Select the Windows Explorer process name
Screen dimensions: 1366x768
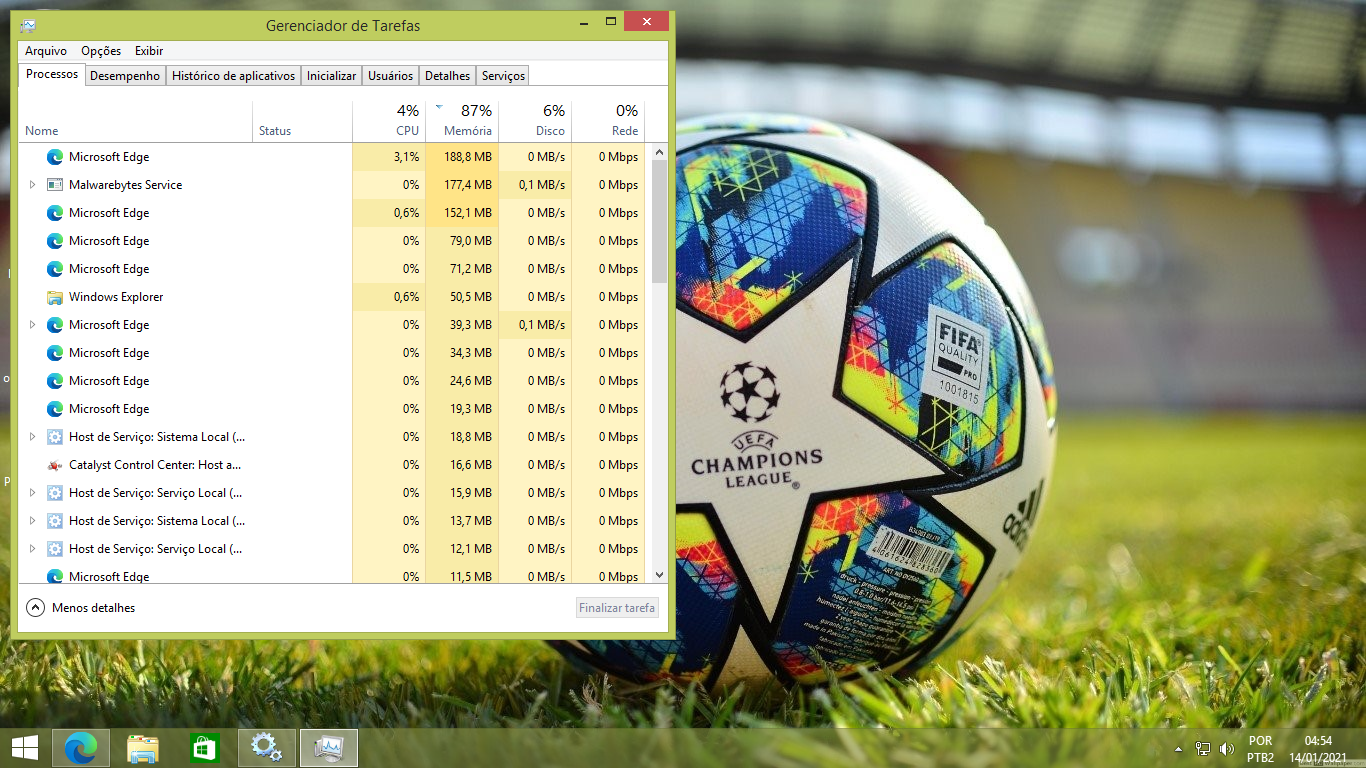click(116, 297)
